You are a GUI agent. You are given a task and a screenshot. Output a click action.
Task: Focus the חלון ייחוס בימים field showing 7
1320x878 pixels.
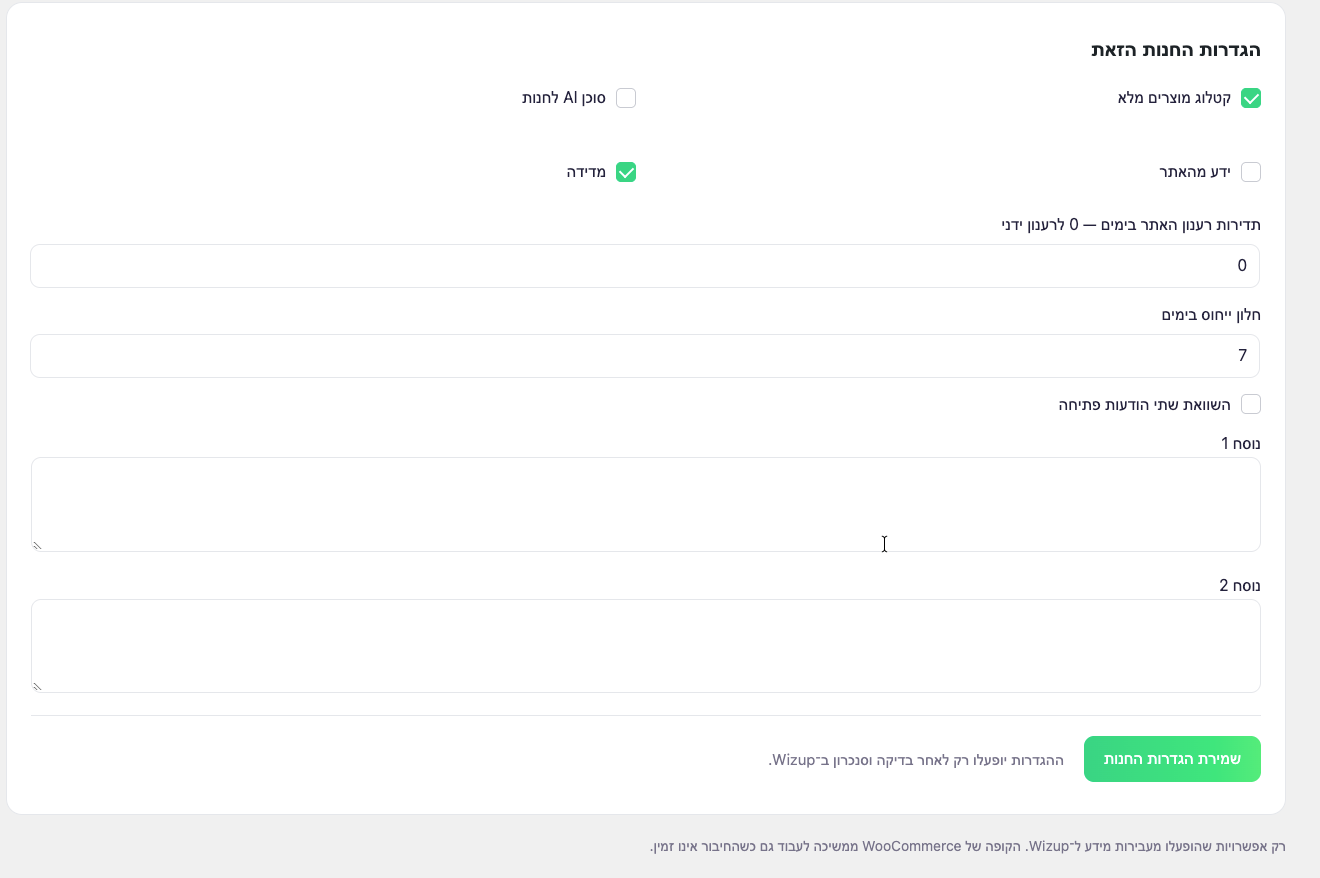645,356
